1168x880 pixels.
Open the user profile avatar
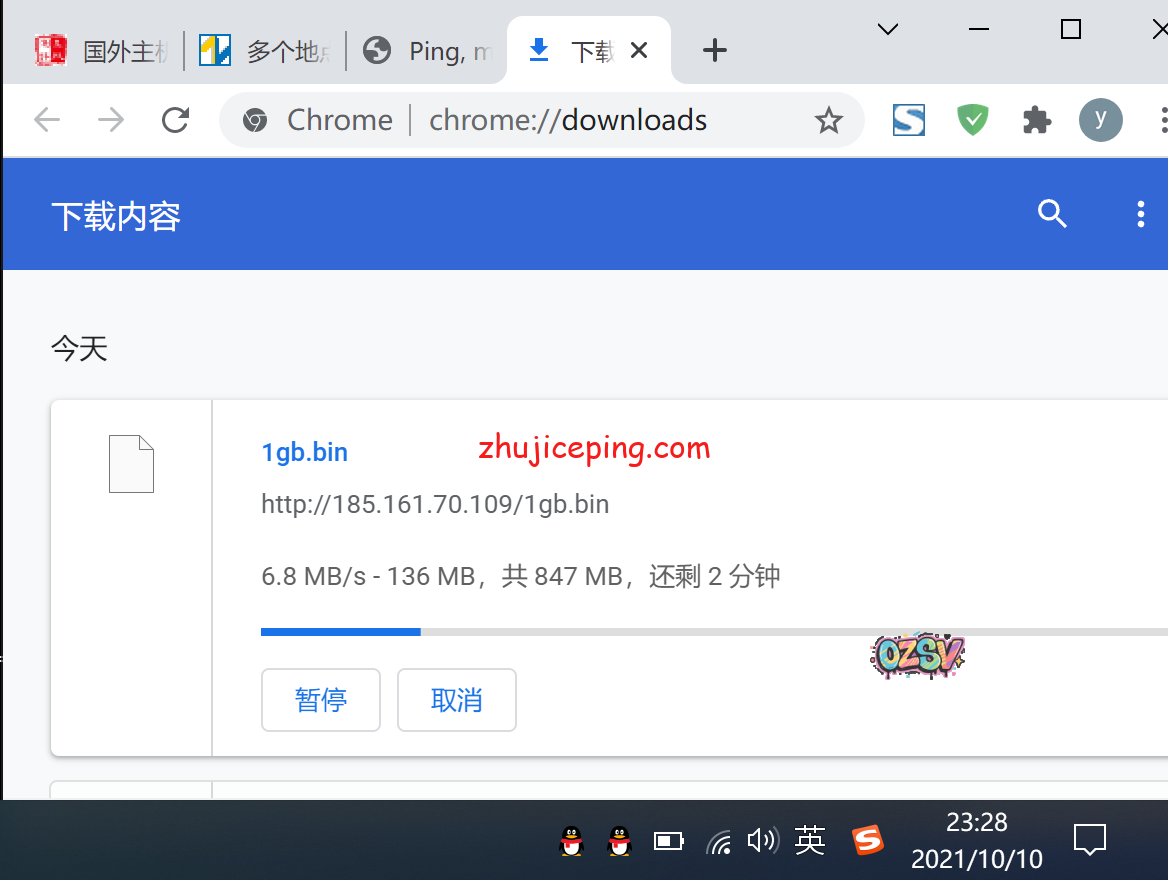point(1100,121)
